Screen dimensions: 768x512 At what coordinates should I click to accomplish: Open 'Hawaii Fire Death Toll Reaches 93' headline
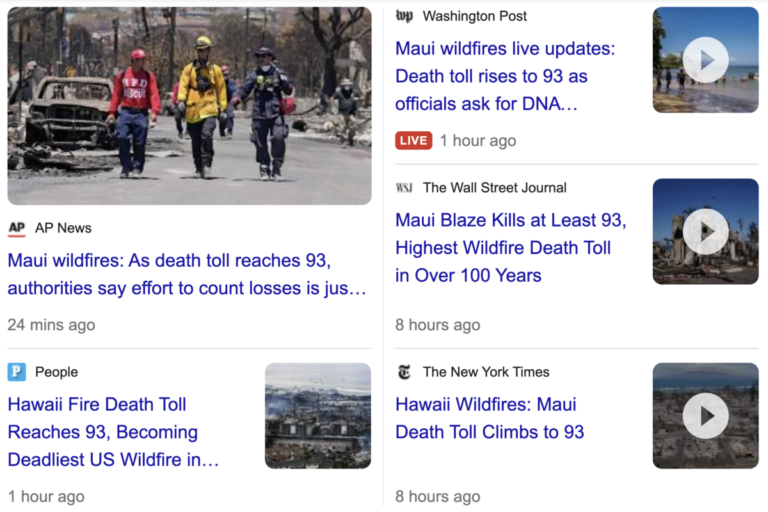tap(113, 432)
